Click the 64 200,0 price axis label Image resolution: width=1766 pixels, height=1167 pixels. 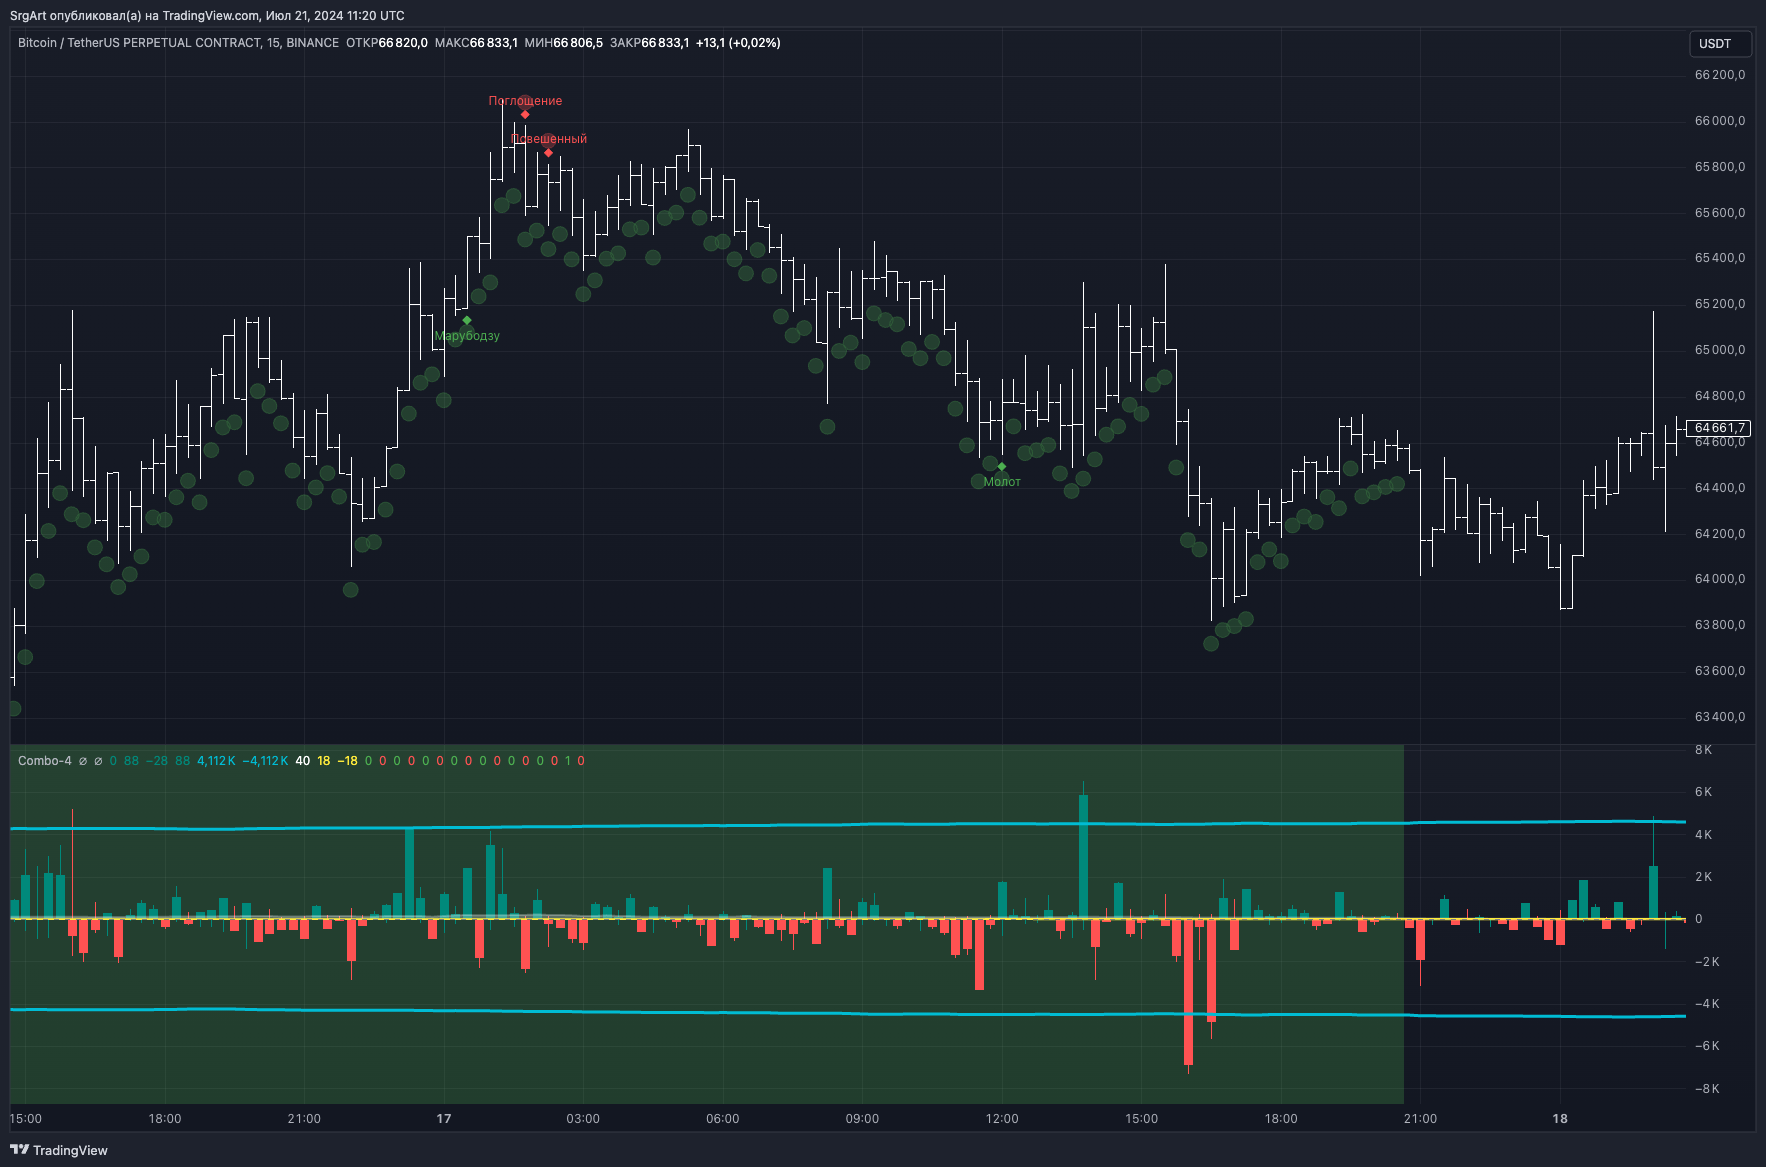1720,534
